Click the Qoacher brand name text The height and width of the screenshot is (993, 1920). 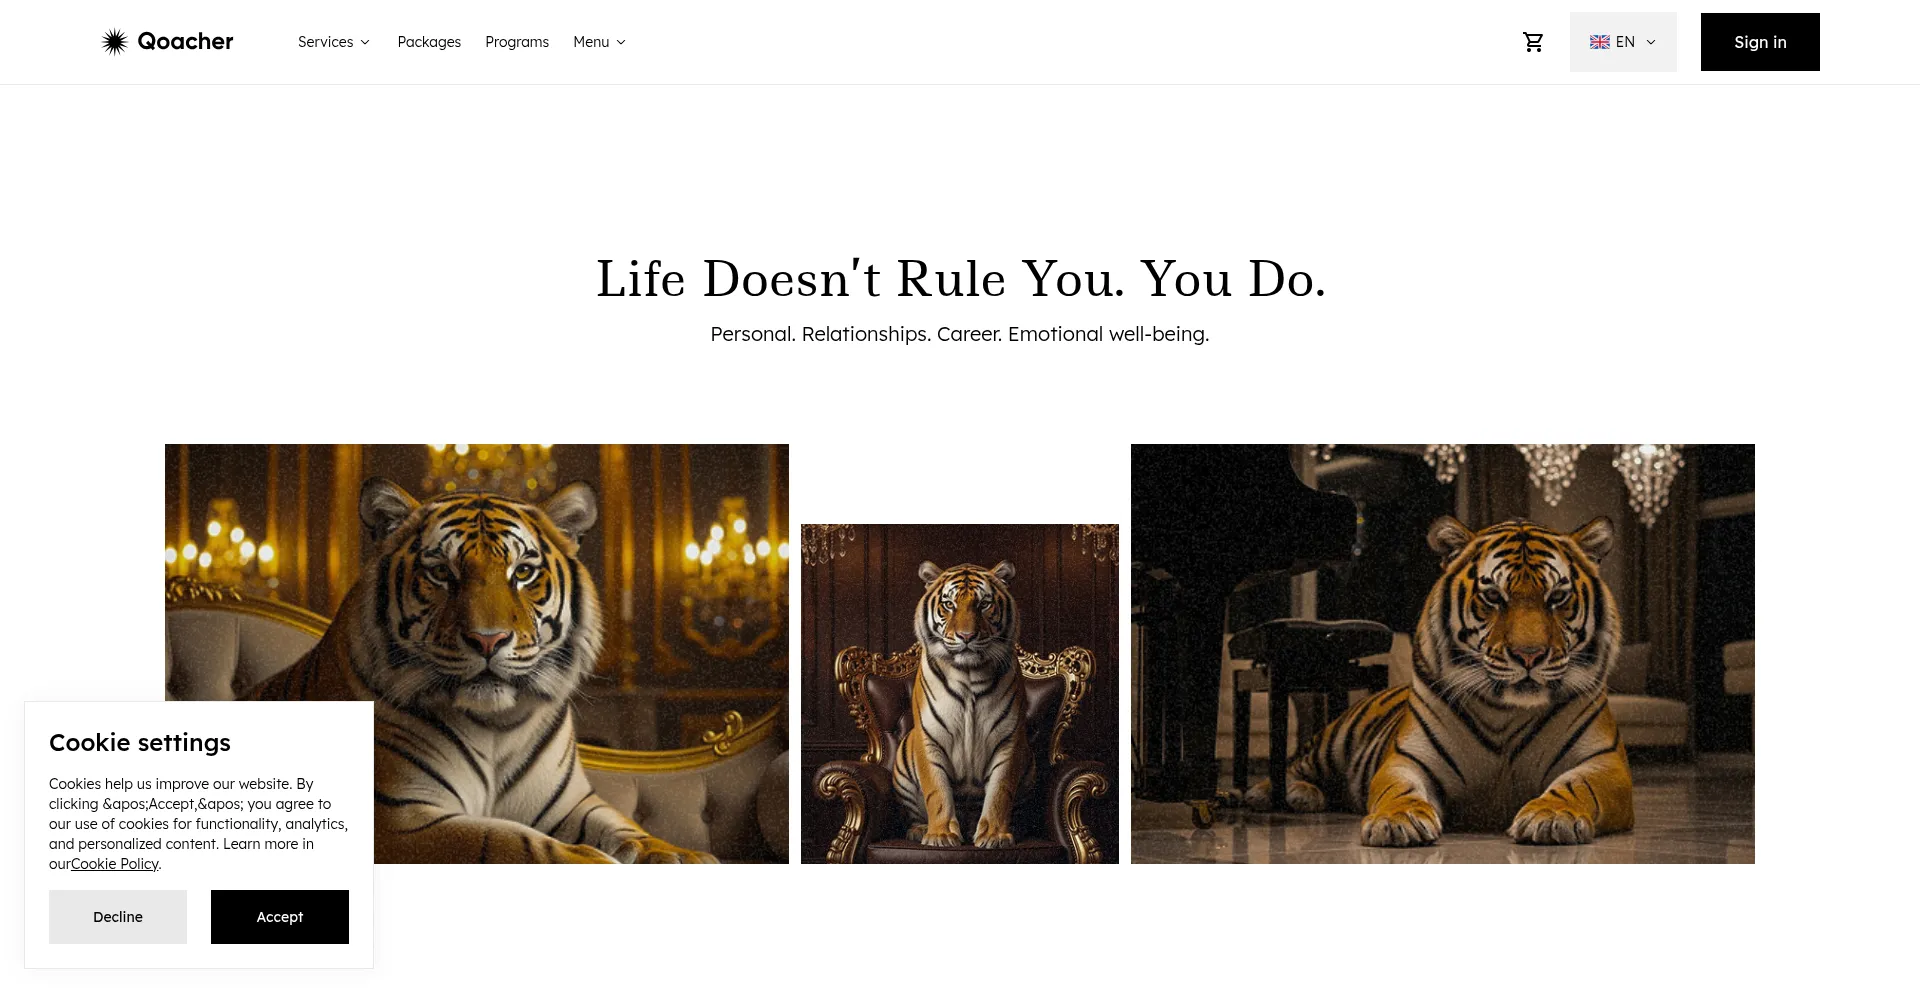coord(185,41)
